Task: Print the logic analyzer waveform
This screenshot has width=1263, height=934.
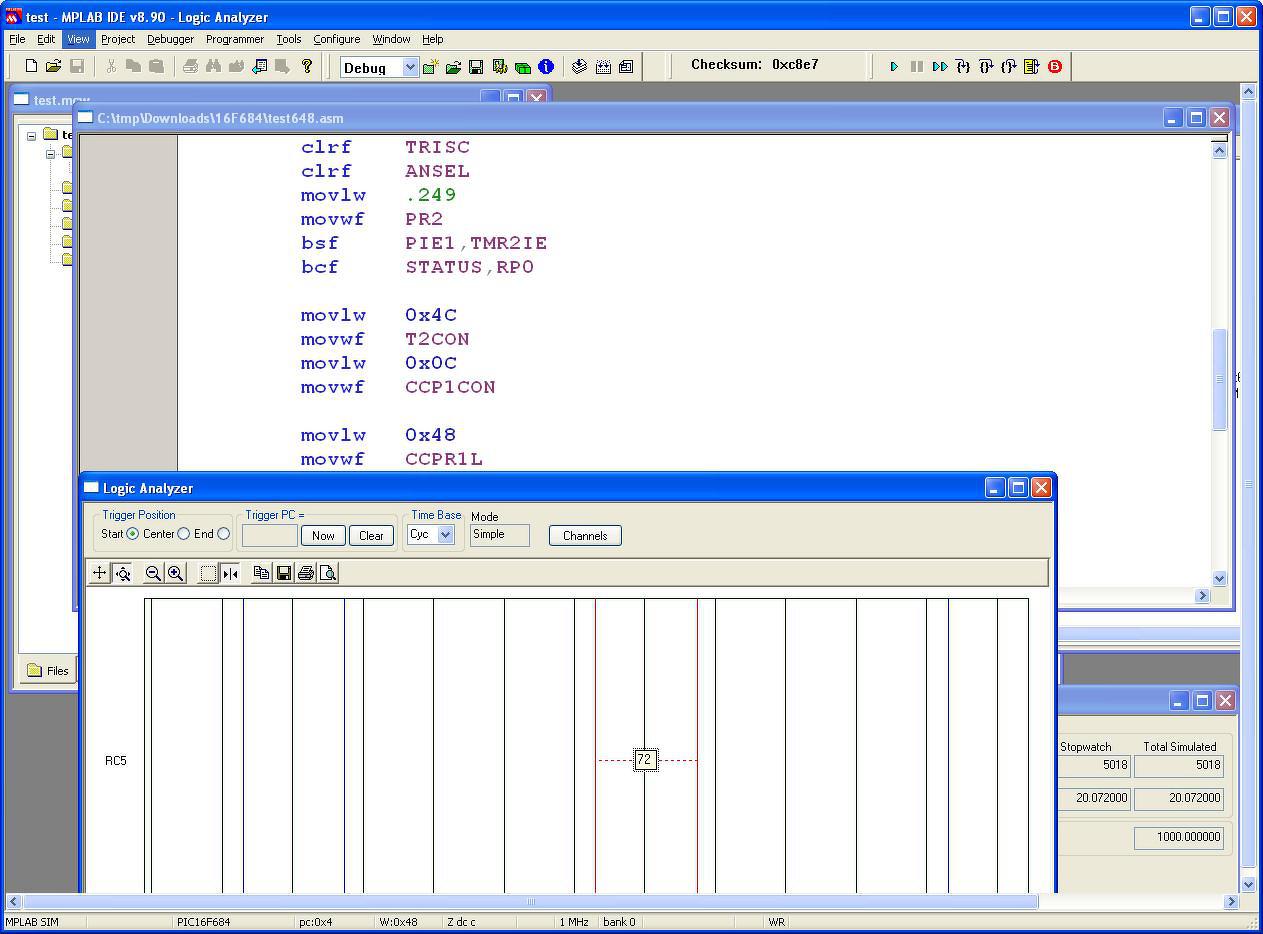Action: pyautogui.click(x=306, y=573)
